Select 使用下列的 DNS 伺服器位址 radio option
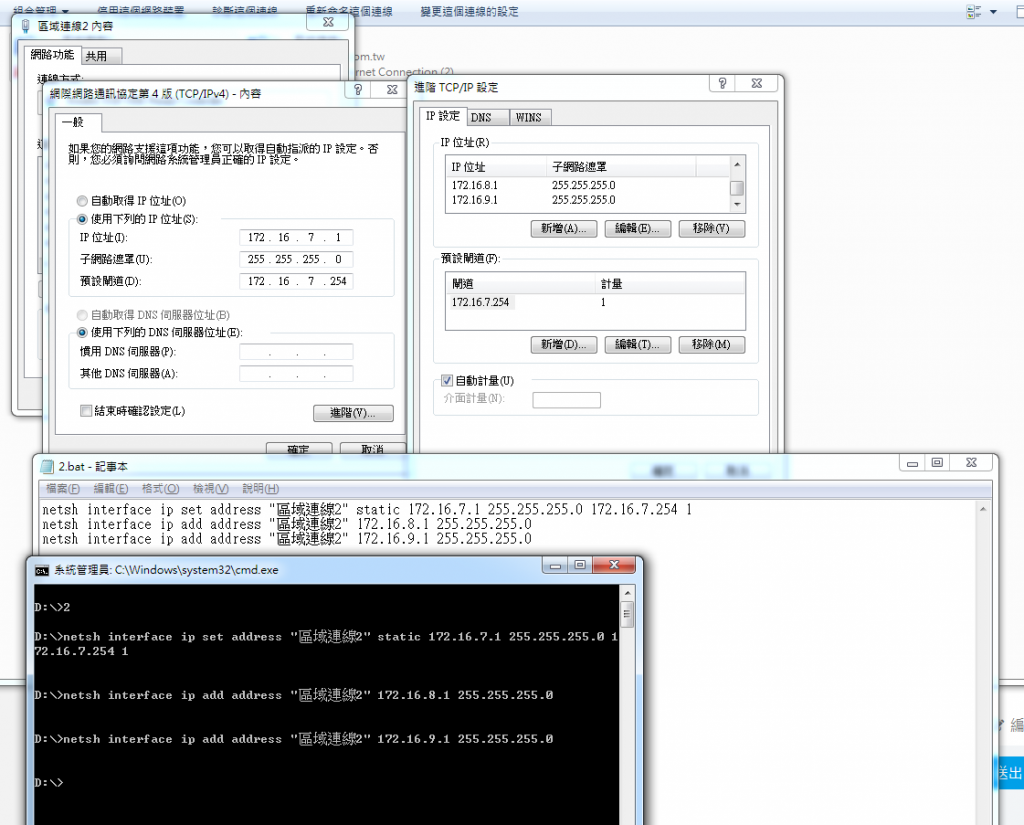This screenshot has height=825, width=1024. [x=82, y=332]
